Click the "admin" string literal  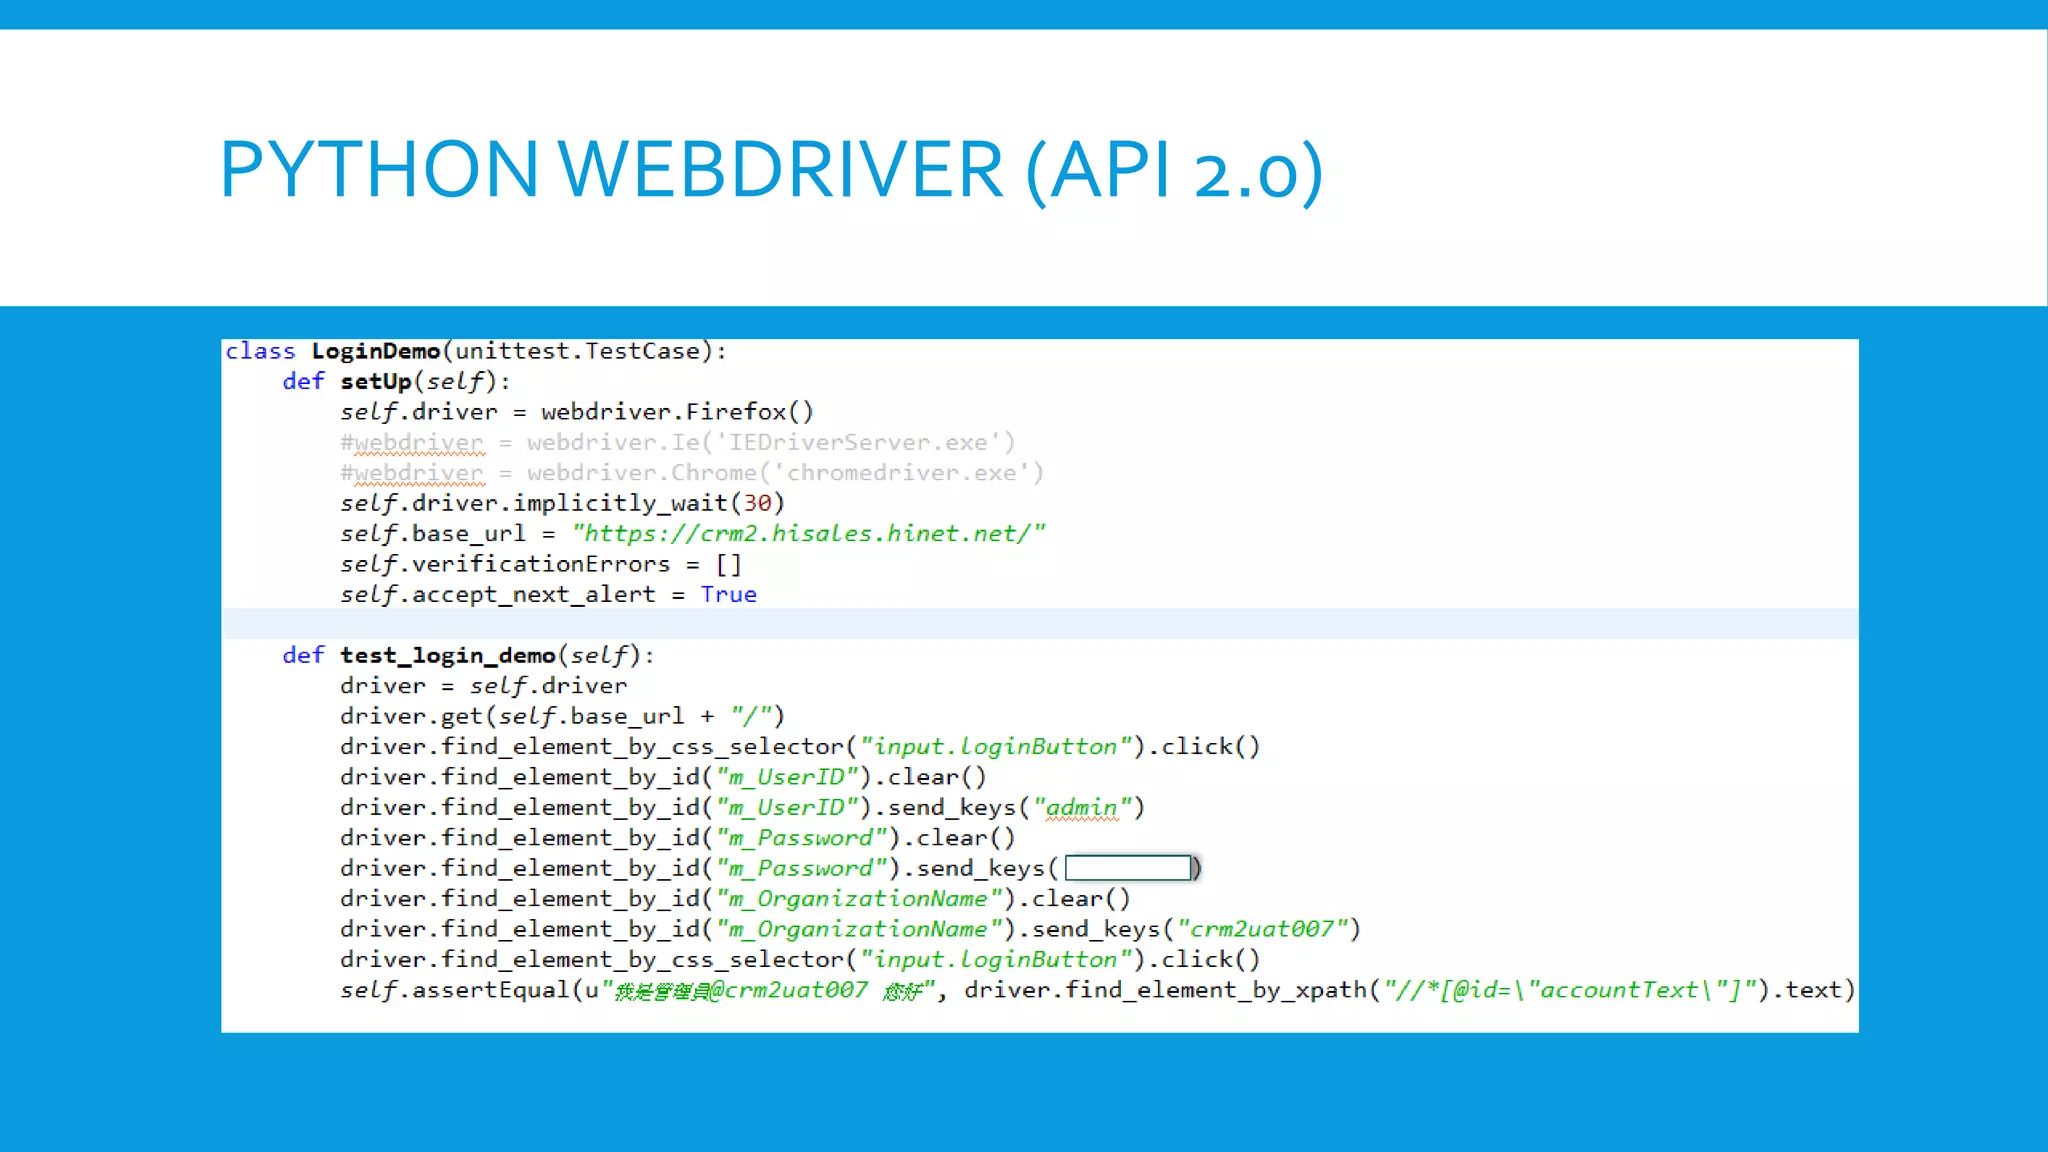point(1082,808)
